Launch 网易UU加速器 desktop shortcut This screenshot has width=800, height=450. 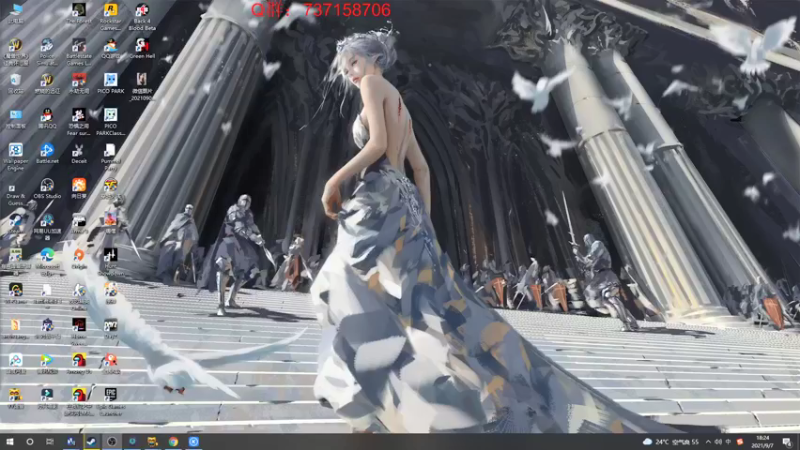(x=47, y=227)
